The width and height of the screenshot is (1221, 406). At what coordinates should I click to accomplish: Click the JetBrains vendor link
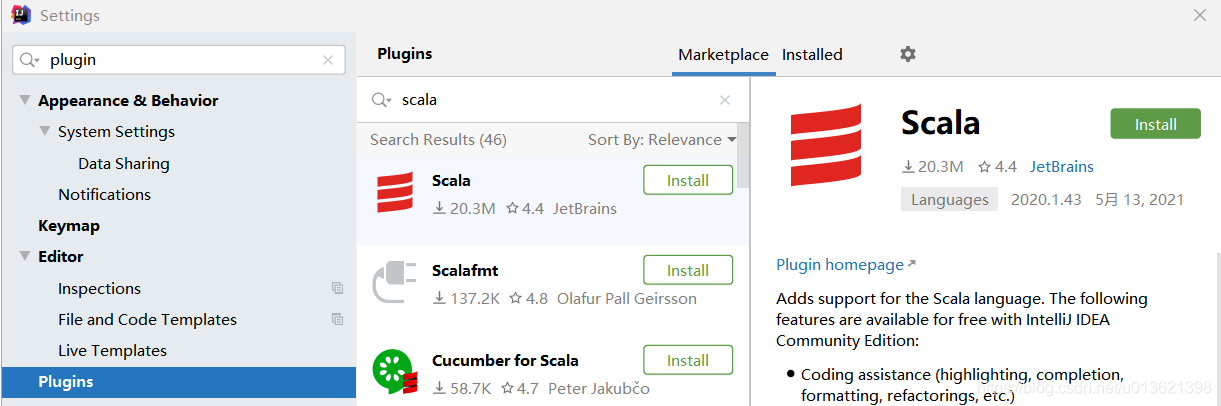point(1062,167)
